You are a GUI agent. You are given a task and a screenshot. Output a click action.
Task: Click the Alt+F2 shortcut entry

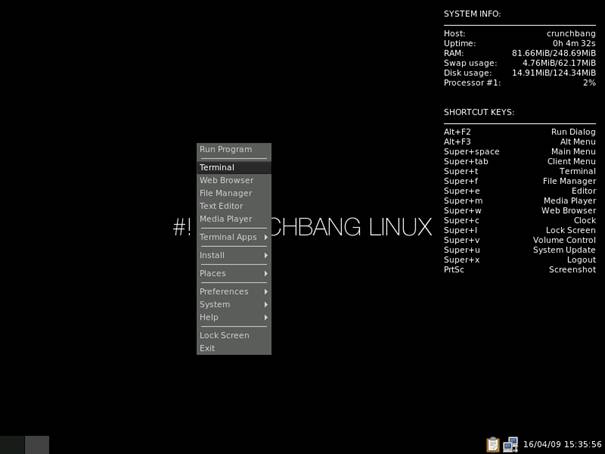[457, 132]
